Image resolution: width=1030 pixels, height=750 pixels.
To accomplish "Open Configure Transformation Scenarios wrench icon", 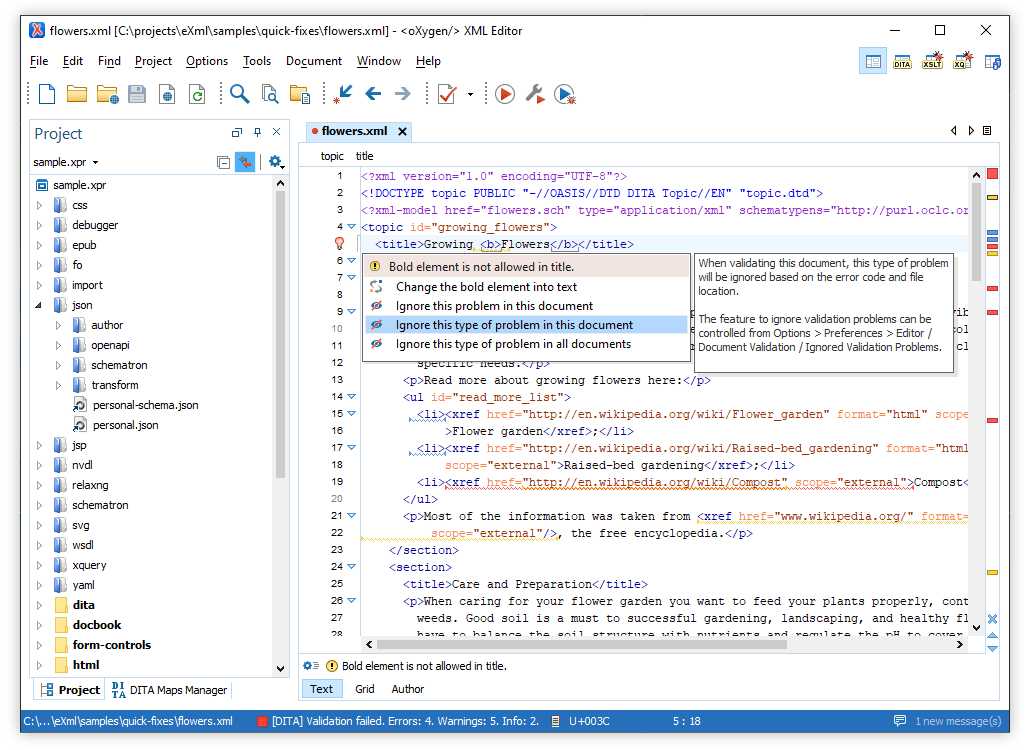I will [x=535, y=94].
